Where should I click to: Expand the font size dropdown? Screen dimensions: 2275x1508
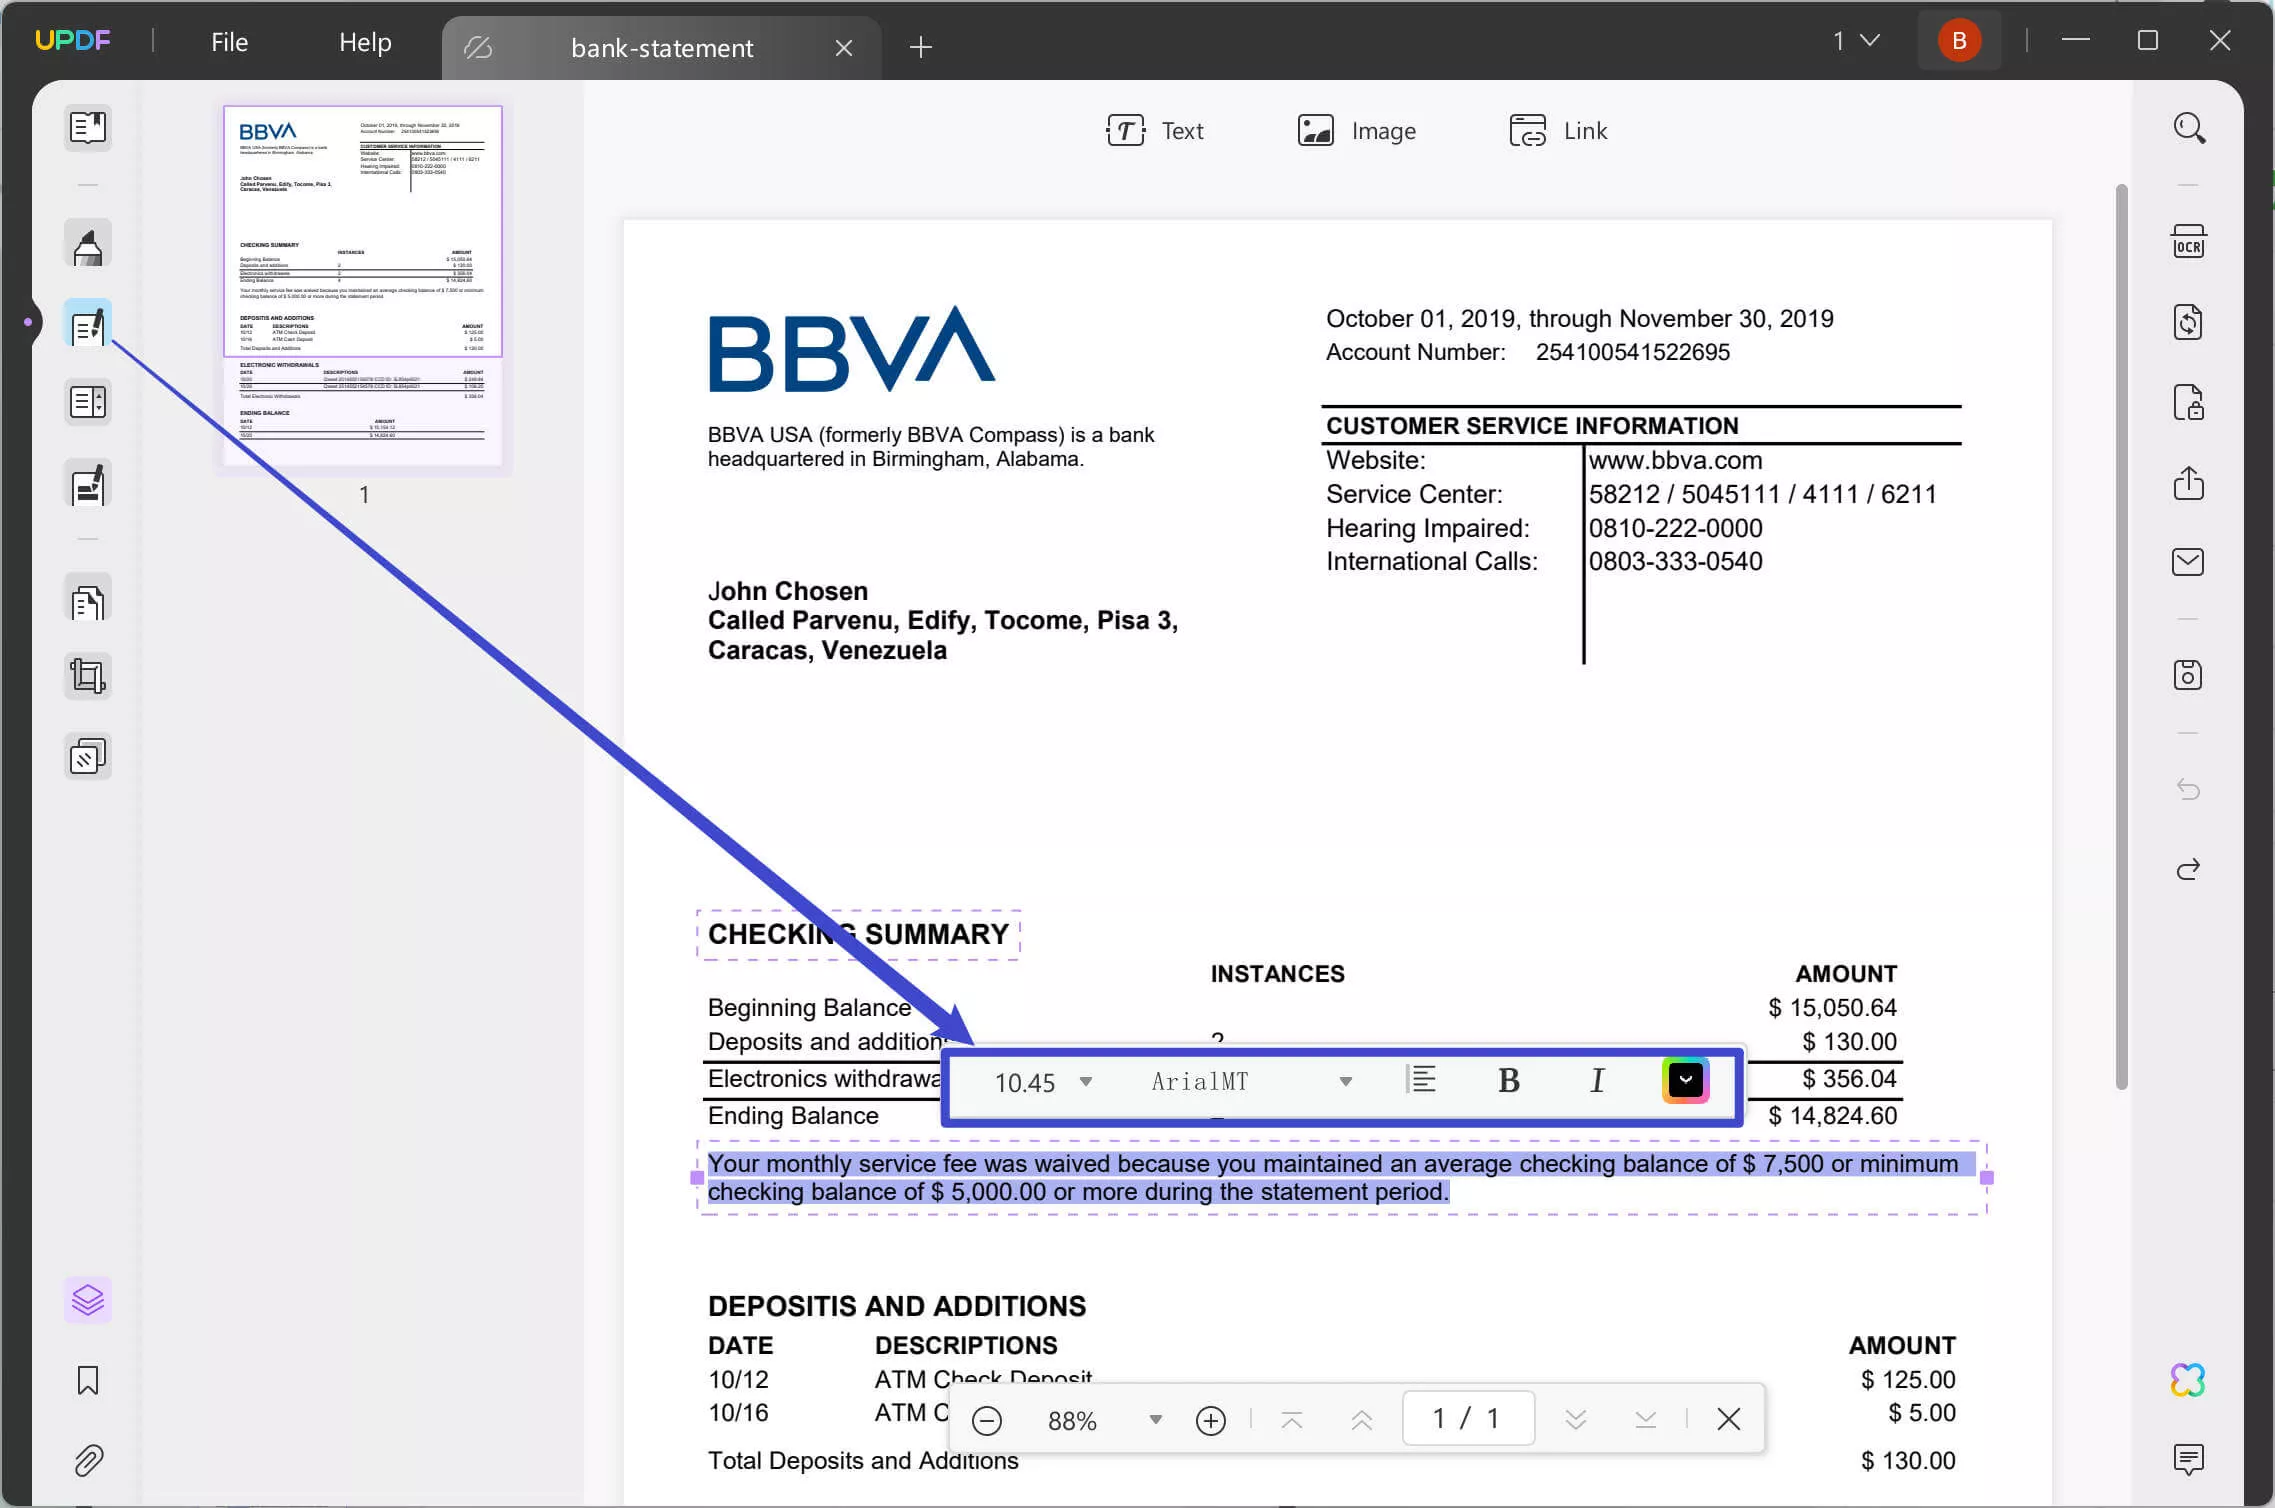click(x=1088, y=1082)
